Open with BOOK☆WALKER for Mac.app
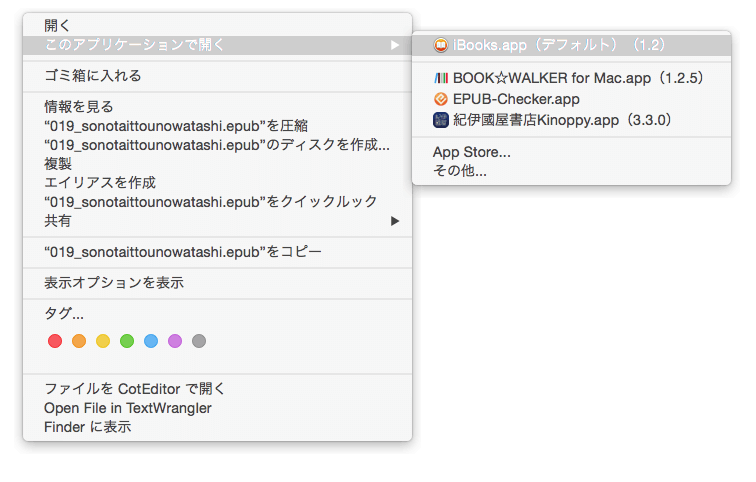This screenshot has height=482, width=756. pyautogui.click(x=572, y=78)
